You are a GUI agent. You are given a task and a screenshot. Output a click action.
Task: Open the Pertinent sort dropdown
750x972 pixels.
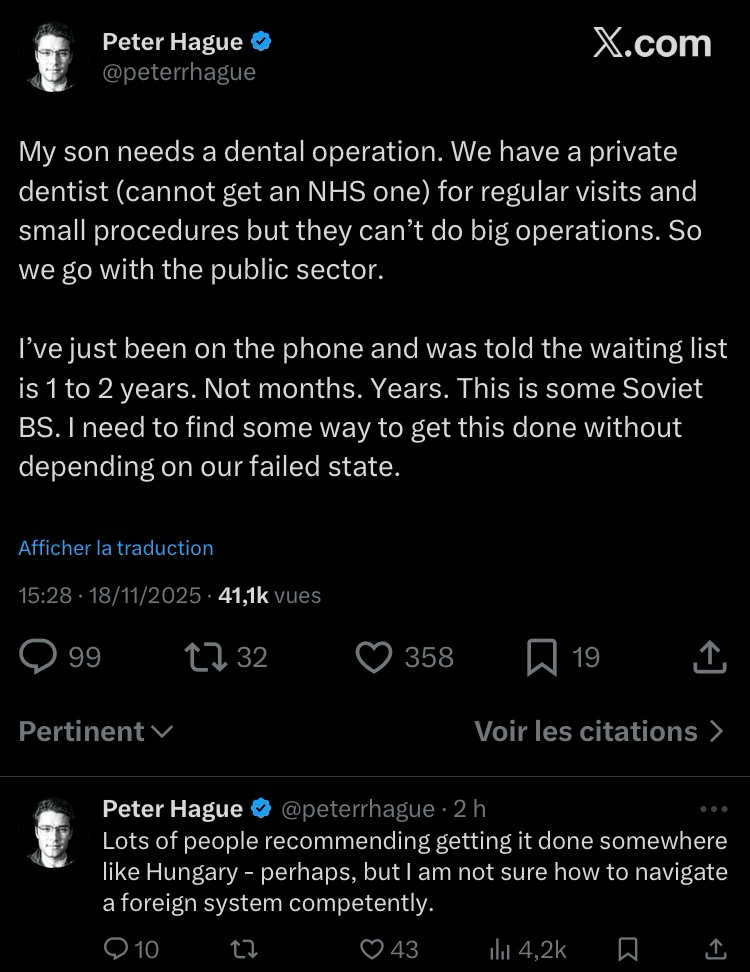[96, 731]
